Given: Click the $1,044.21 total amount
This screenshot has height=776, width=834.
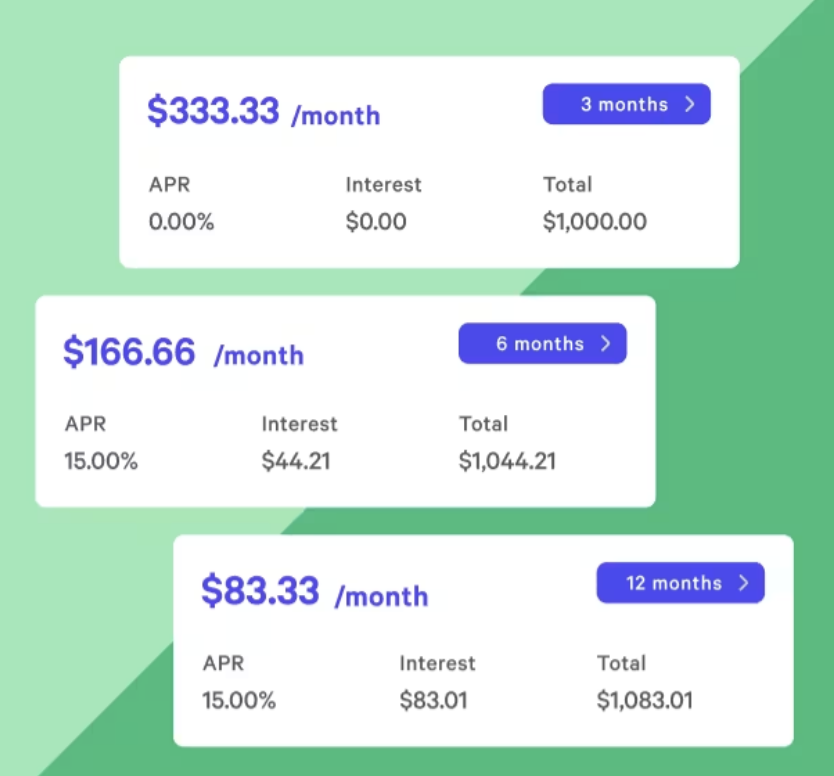Looking at the screenshot, I should (x=507, y=461).
